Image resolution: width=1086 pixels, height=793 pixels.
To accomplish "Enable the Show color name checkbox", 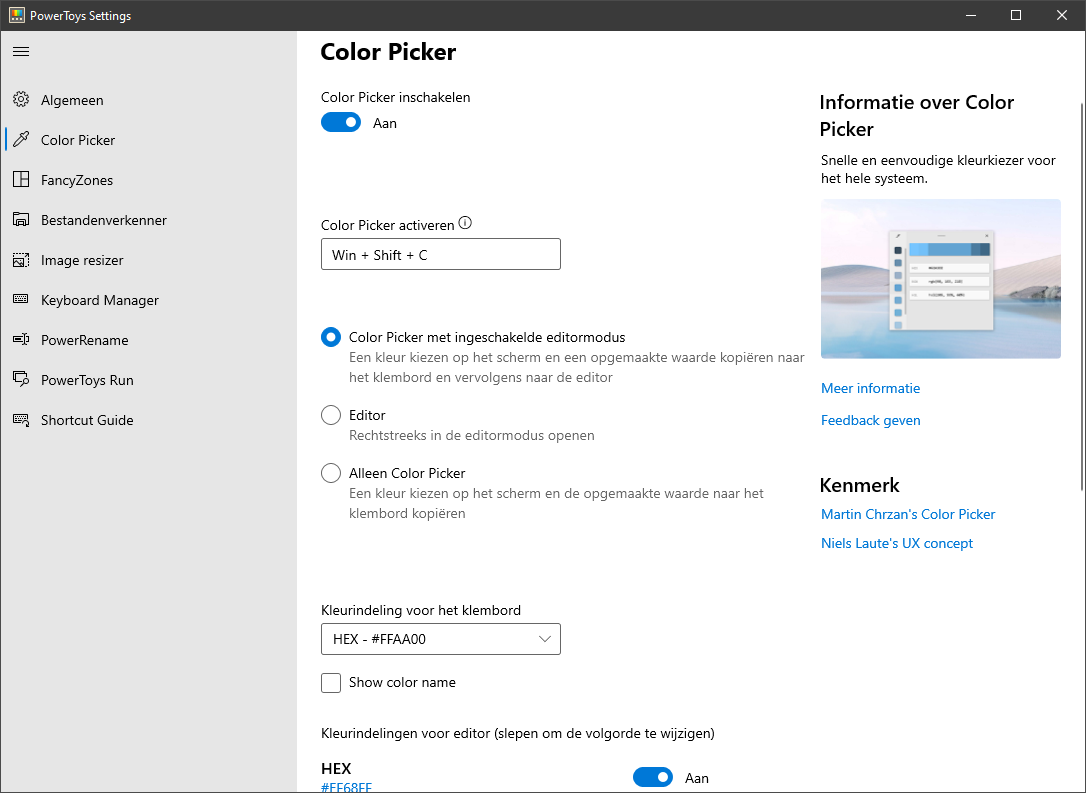I will (x=331, y=683).
